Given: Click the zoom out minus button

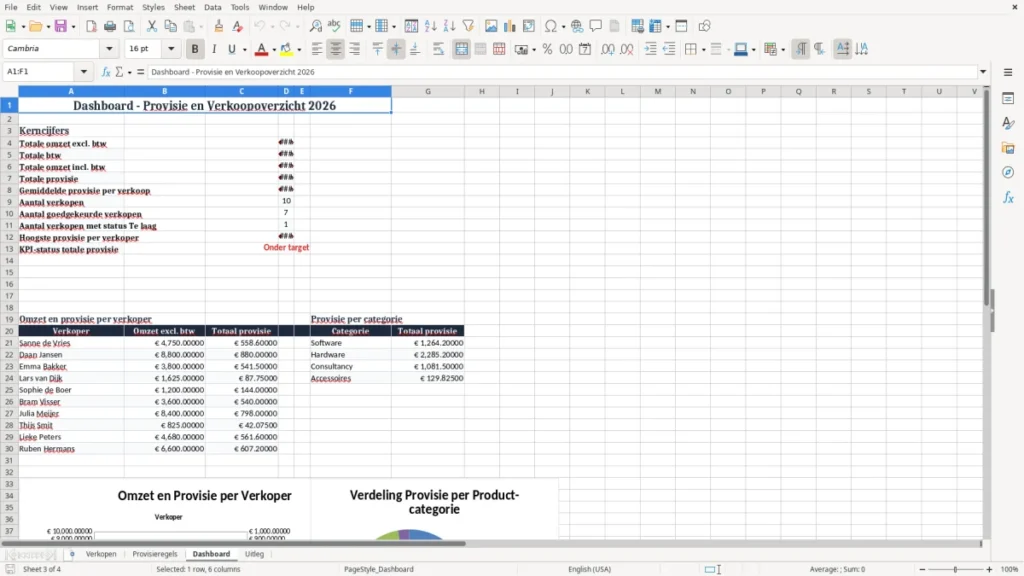Looking at the screenshot, I should click(922, 569).
